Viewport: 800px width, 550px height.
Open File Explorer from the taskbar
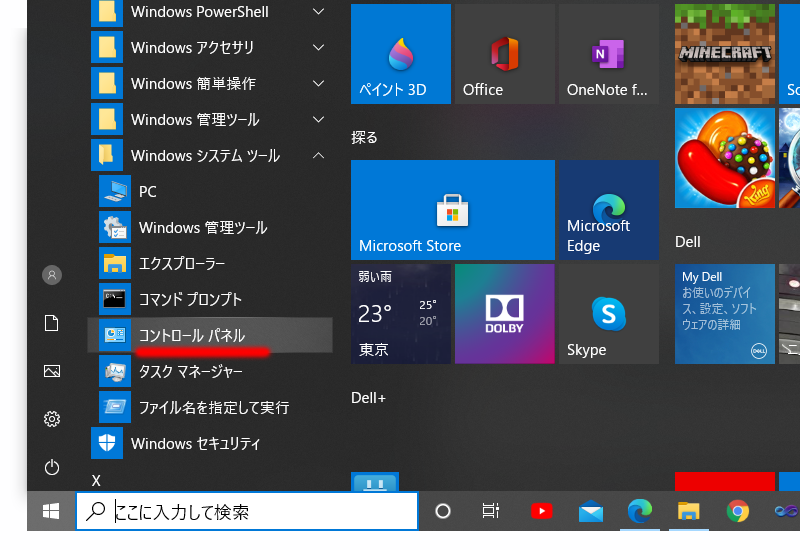click(688, 511)
